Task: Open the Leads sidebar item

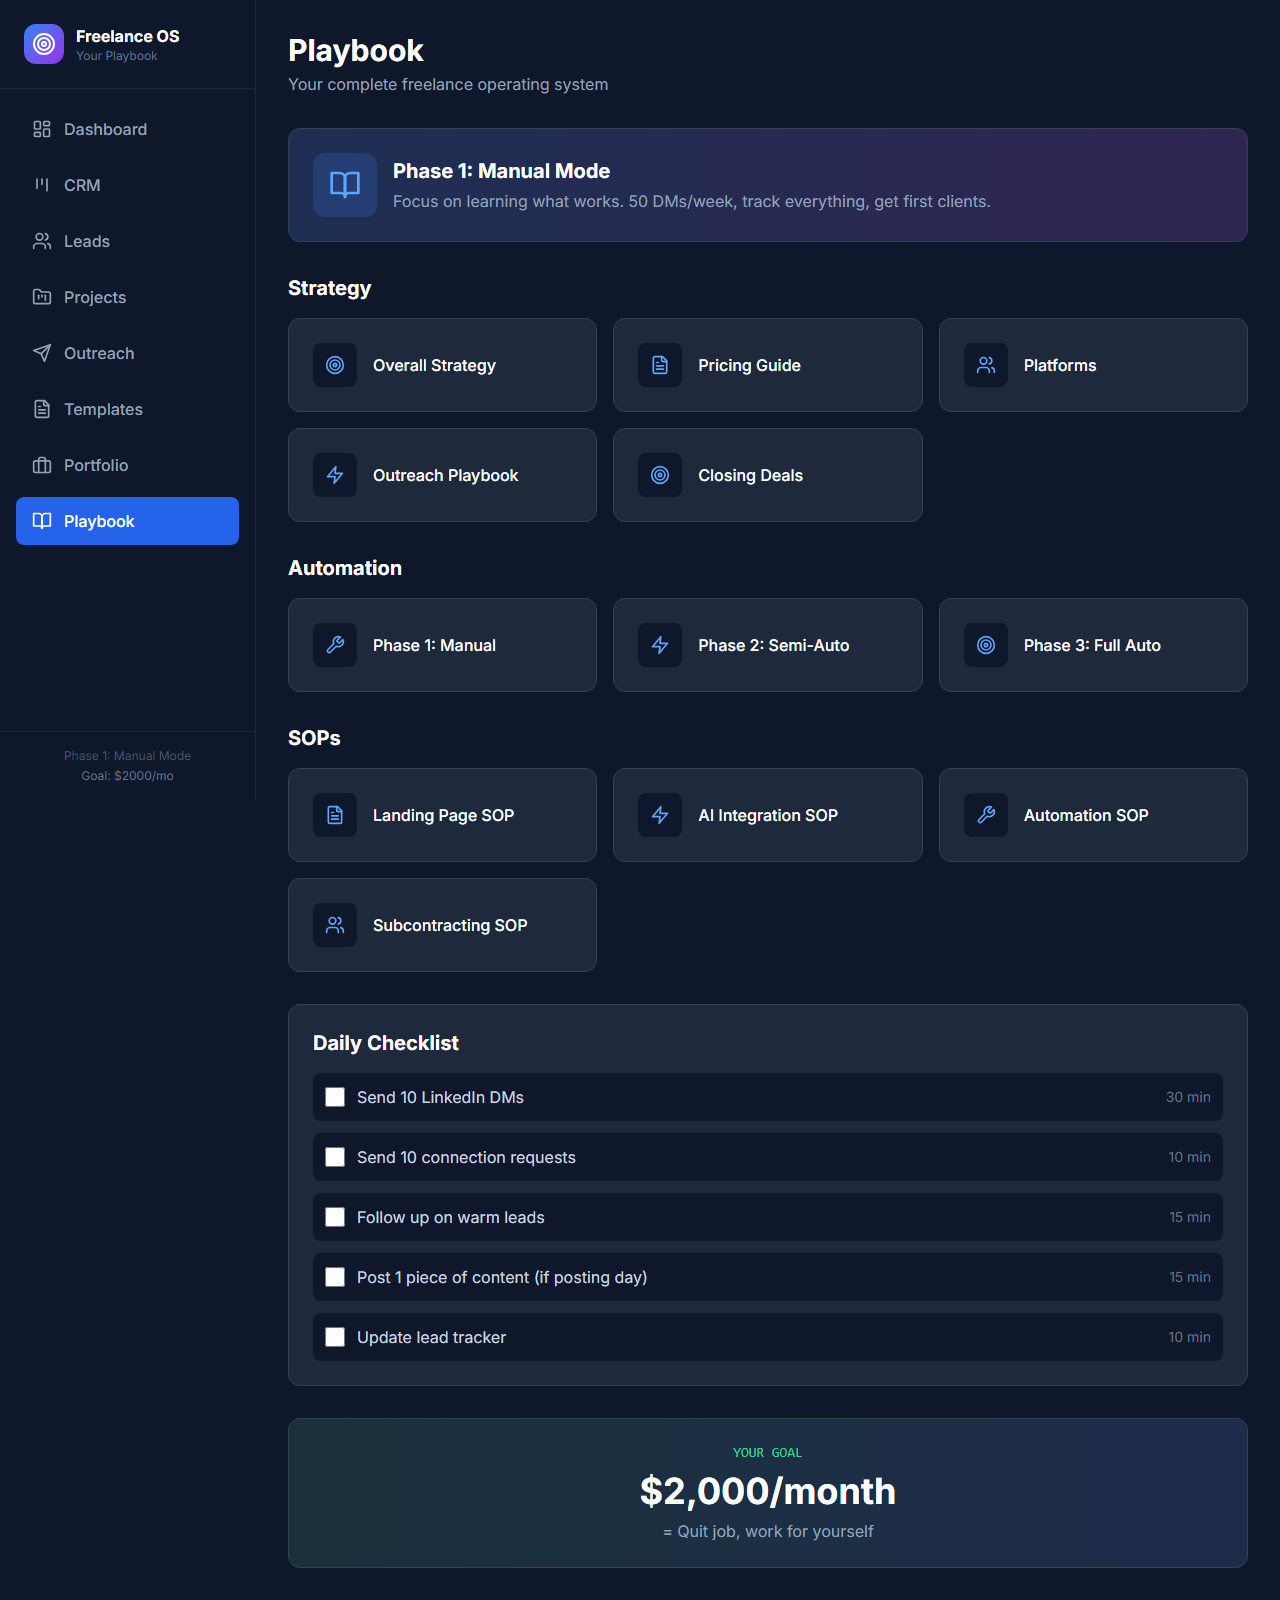Action: (x=127, y=241)
